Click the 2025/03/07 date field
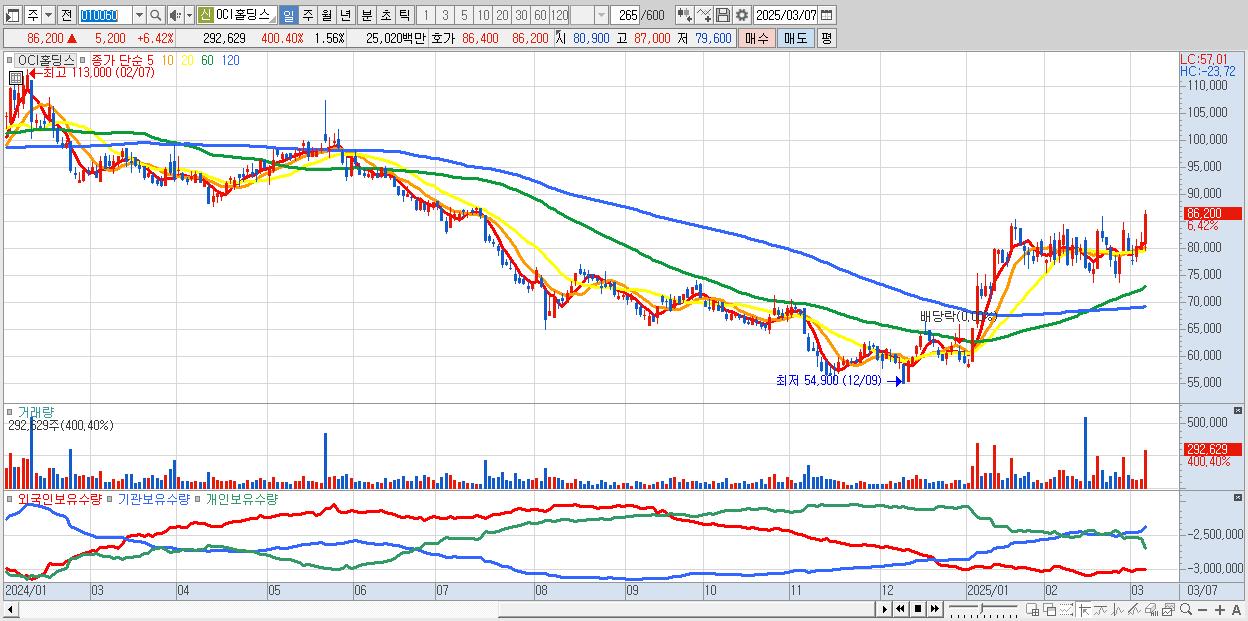This screenshot has height=621, width=1248. pos(787,16)
